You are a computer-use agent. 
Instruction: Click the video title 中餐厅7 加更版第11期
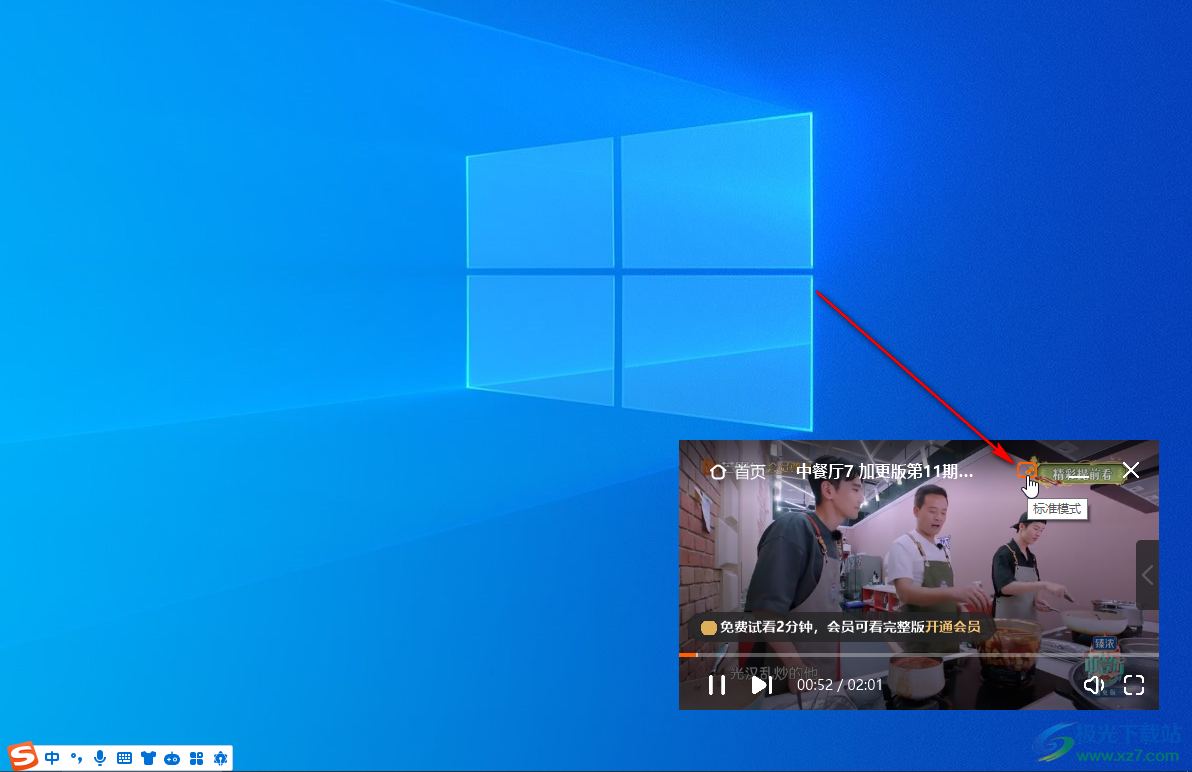(x=884, y=471)
